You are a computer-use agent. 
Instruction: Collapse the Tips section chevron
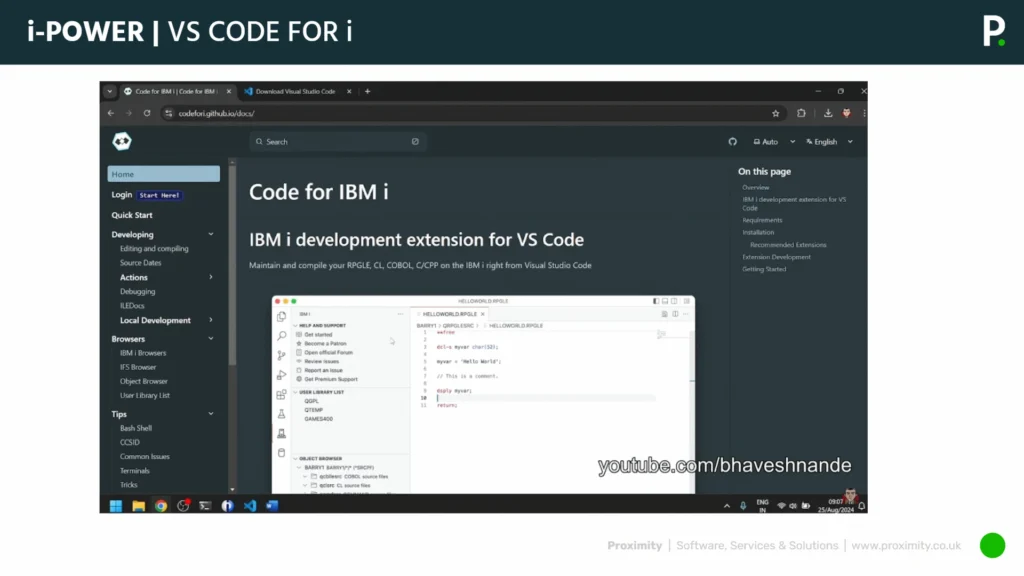click(x=211, y=413)
